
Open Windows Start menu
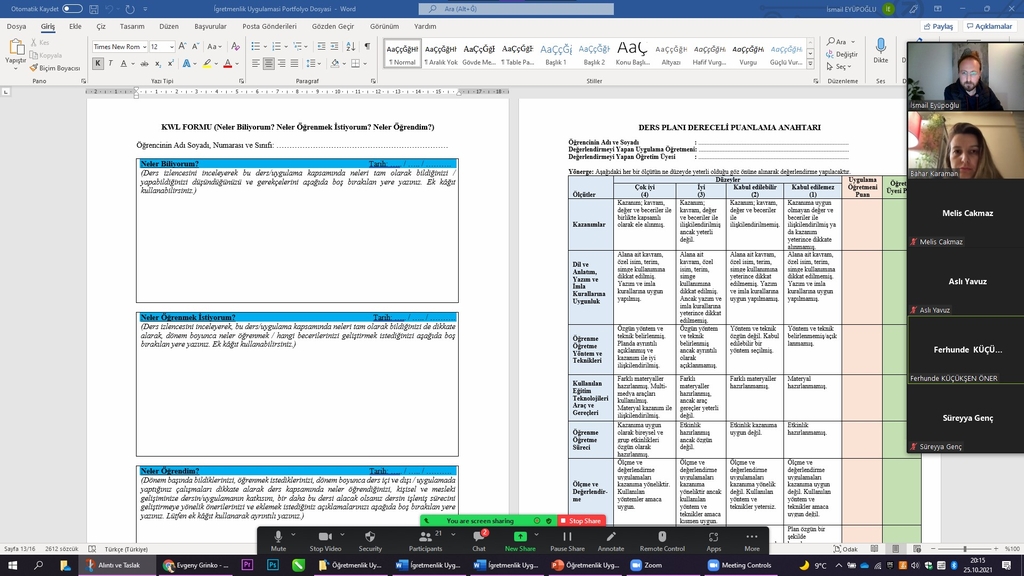(x=12, y=566)
